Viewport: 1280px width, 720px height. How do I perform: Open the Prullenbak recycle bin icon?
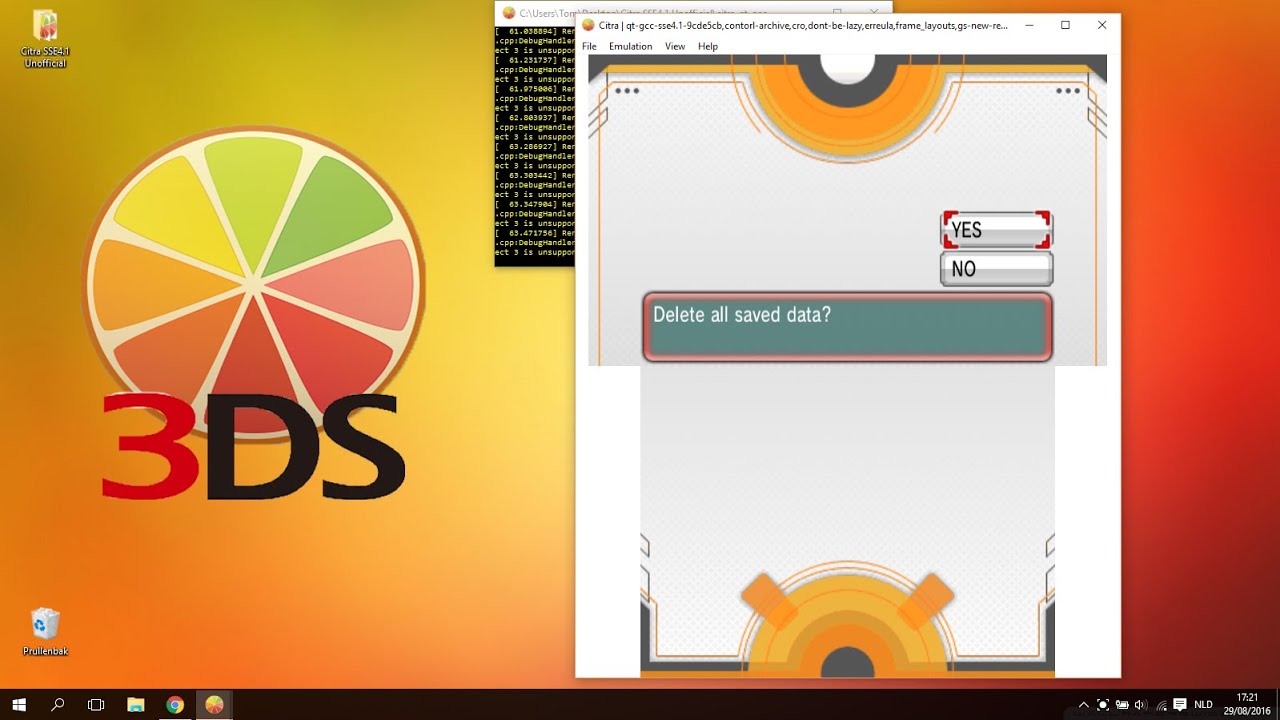tap(45, 632)
